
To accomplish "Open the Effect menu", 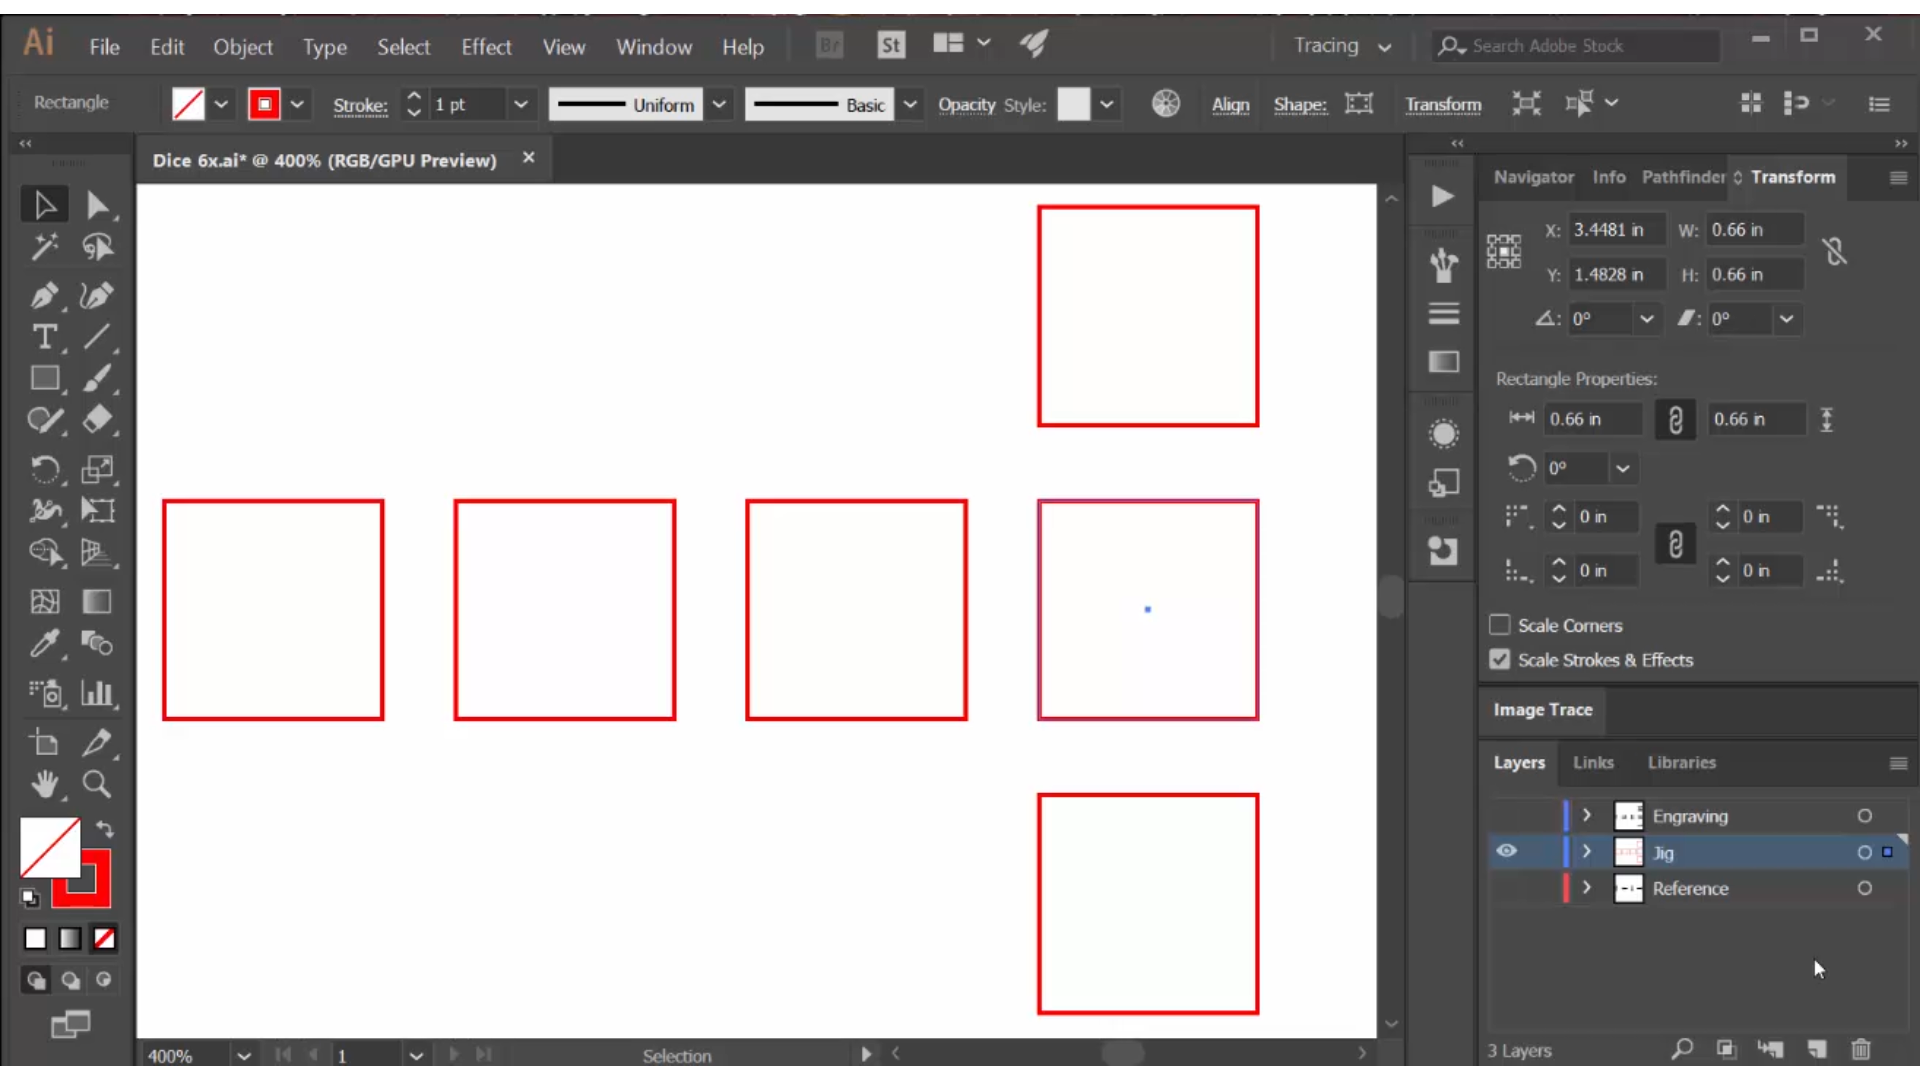I will pyautogui.click(x=485, y=46).
